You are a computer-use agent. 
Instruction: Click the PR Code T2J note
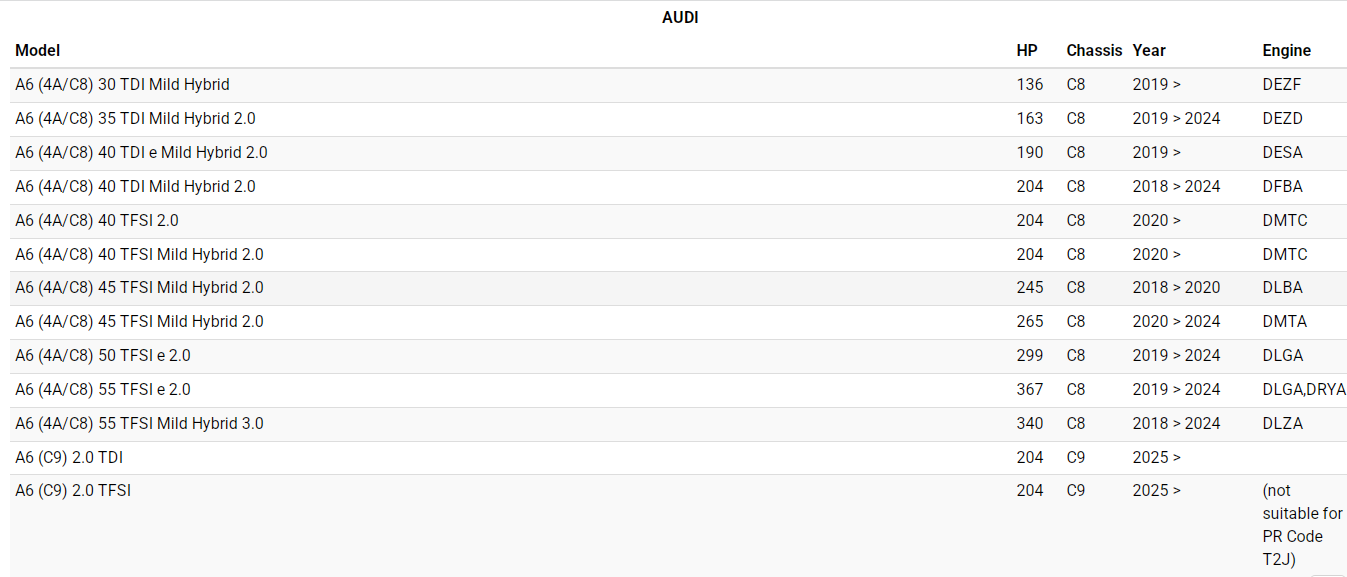(1302, 525)
